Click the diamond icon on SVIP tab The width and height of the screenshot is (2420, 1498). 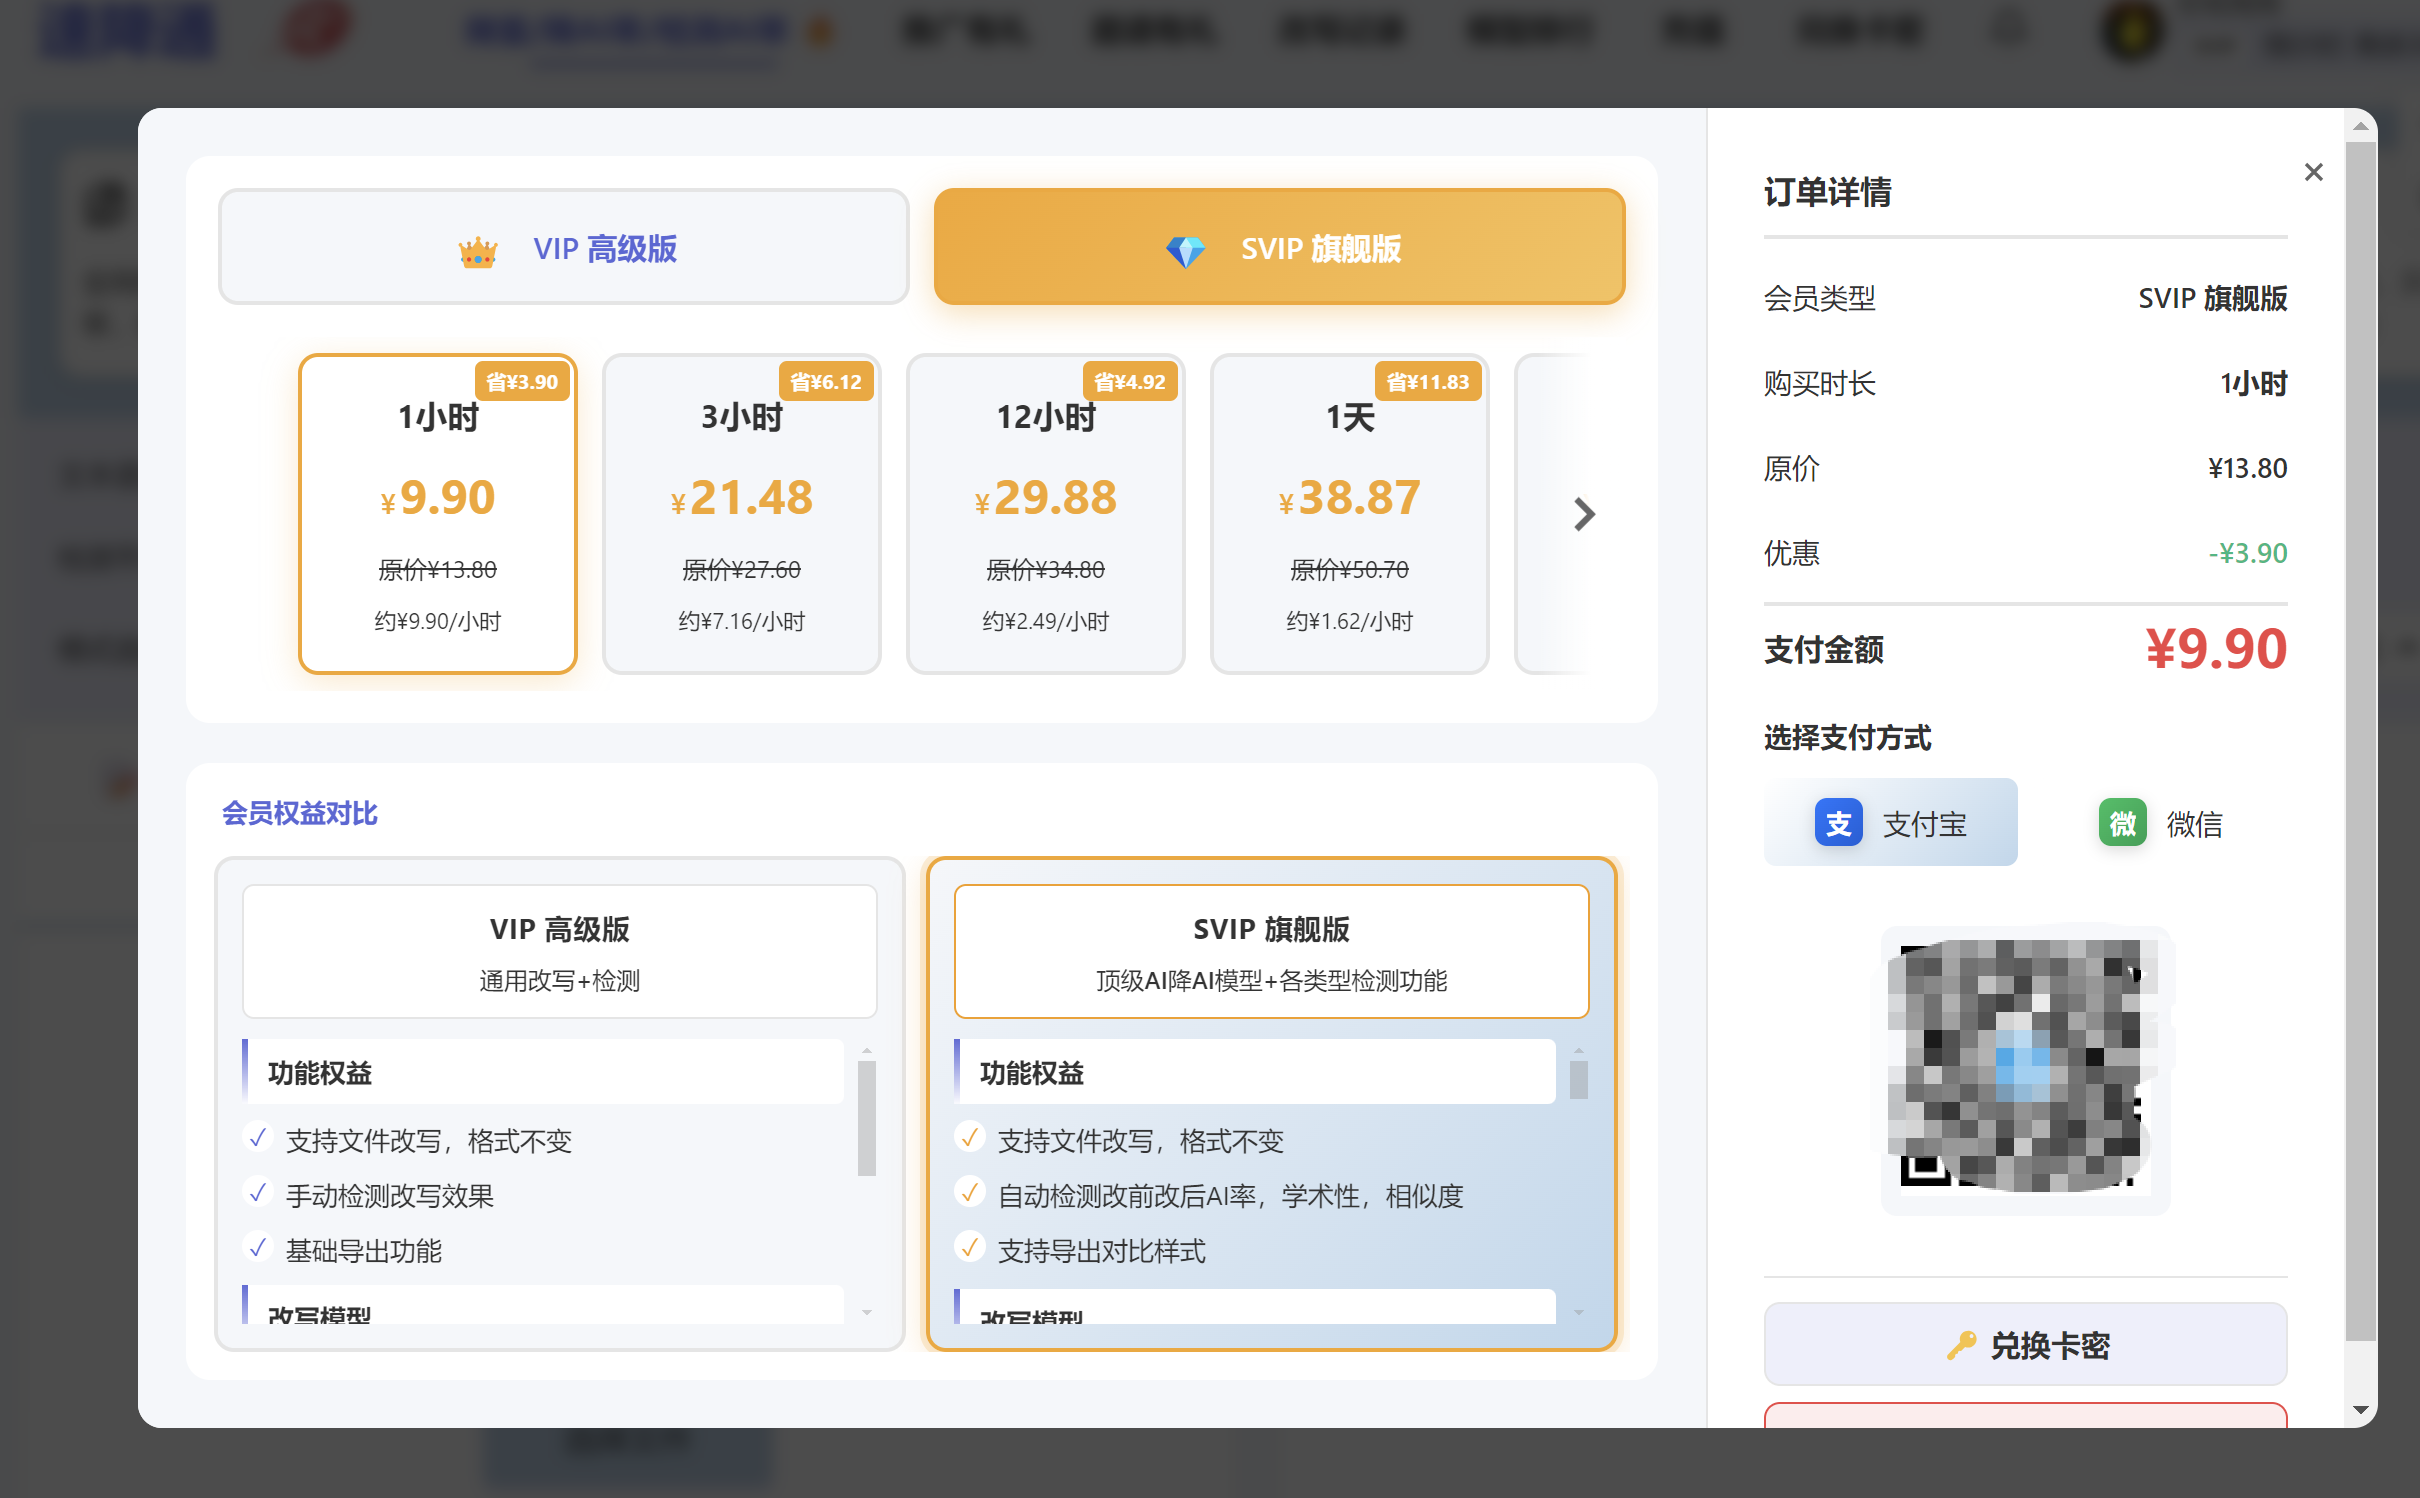coord(1185,251)
